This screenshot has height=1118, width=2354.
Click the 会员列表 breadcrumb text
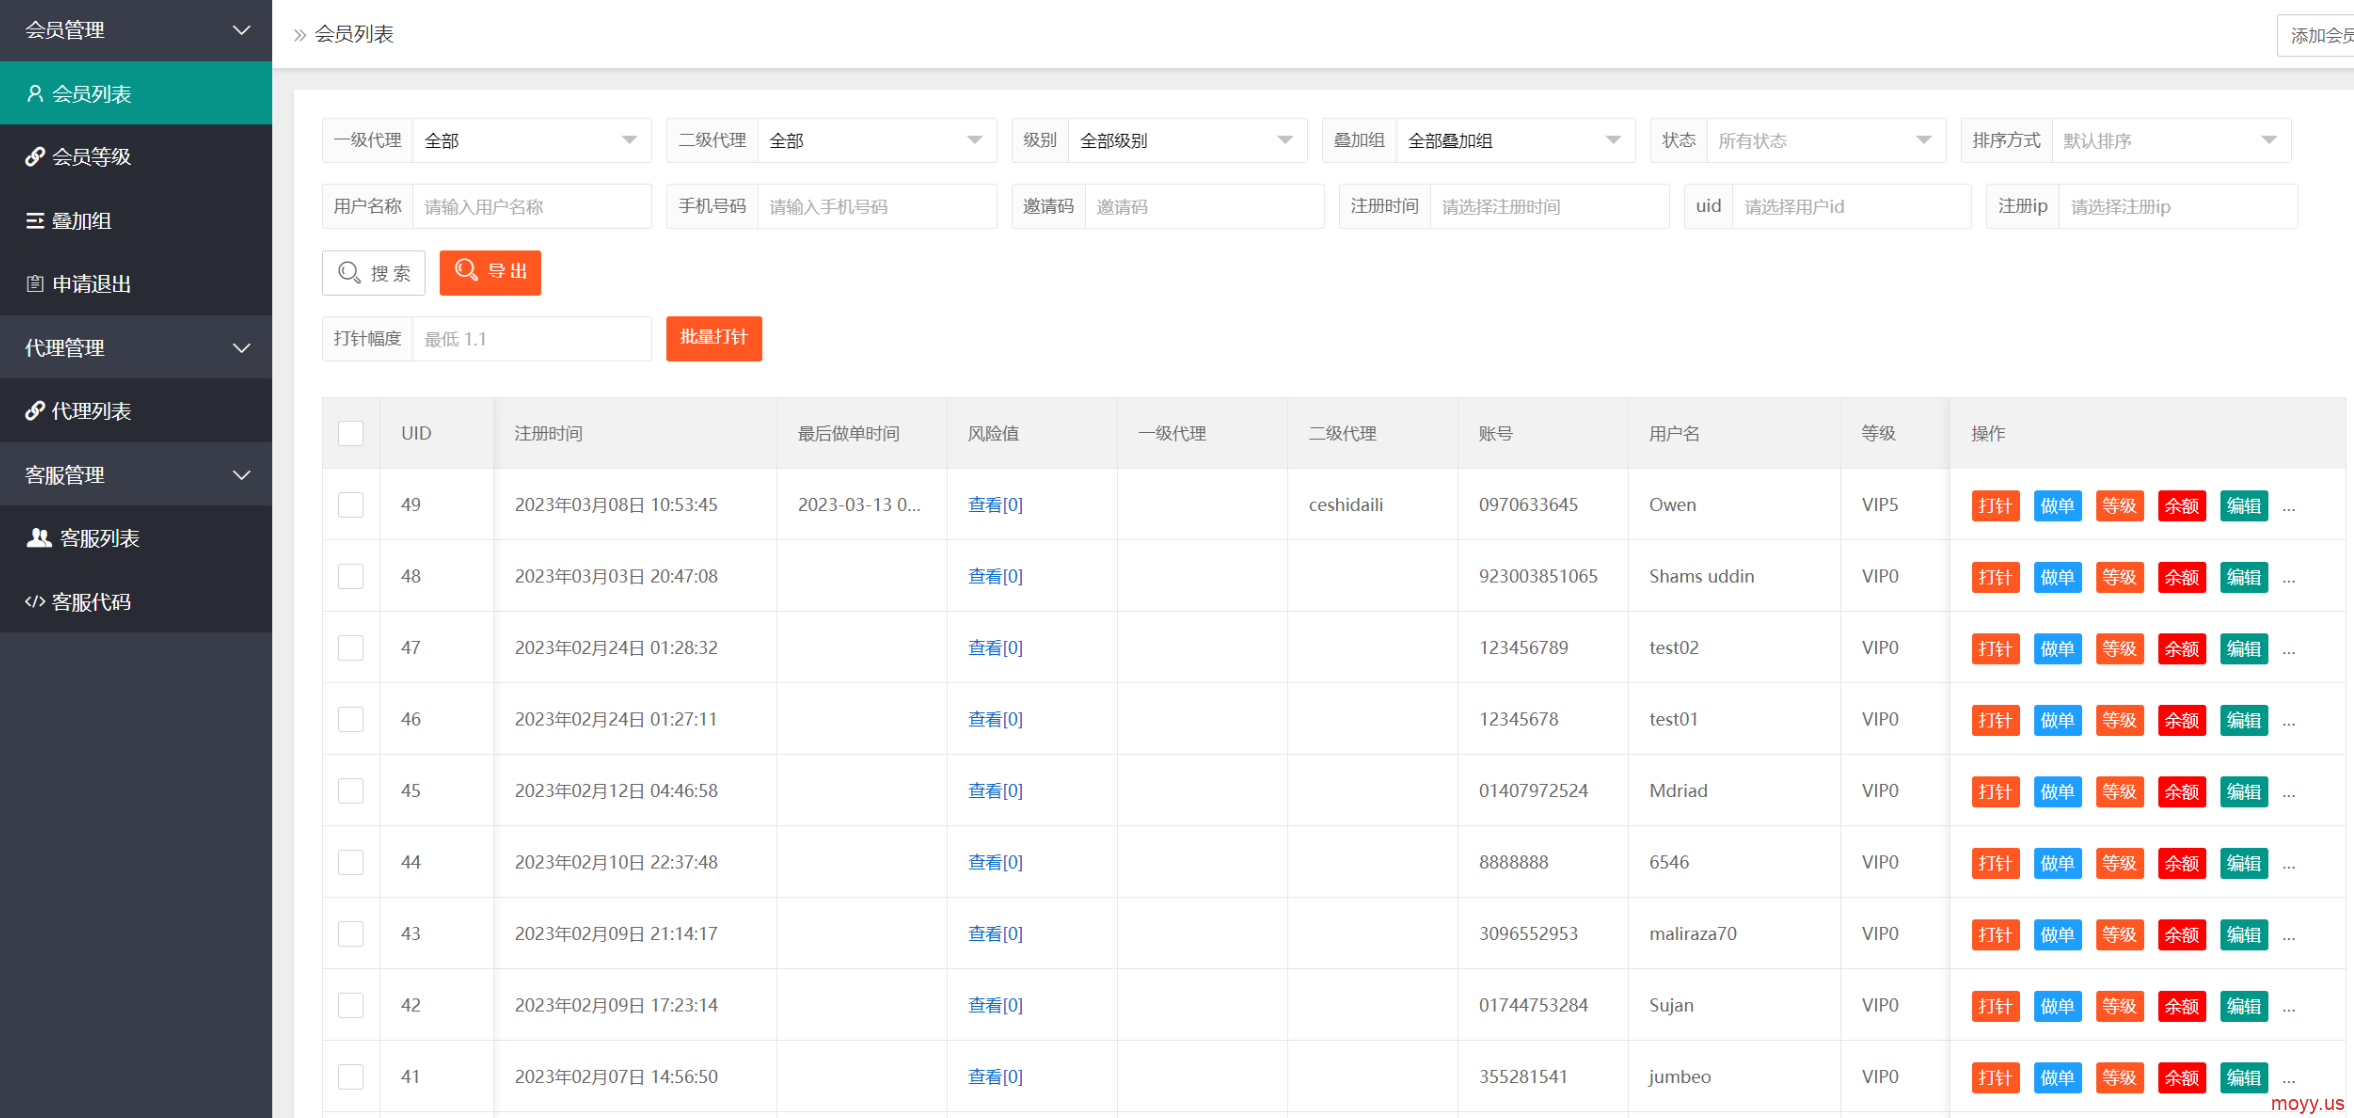tap(354, 34)
